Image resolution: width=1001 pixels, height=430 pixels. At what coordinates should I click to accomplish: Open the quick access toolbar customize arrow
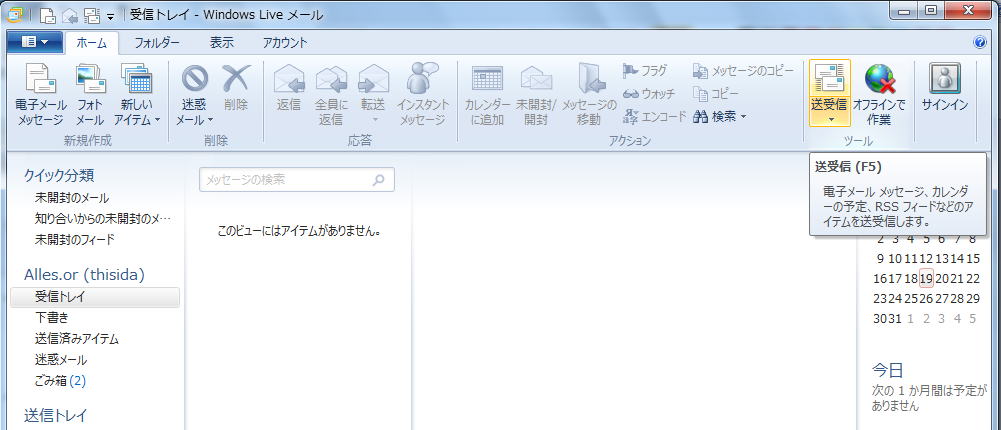pos(110,16)
